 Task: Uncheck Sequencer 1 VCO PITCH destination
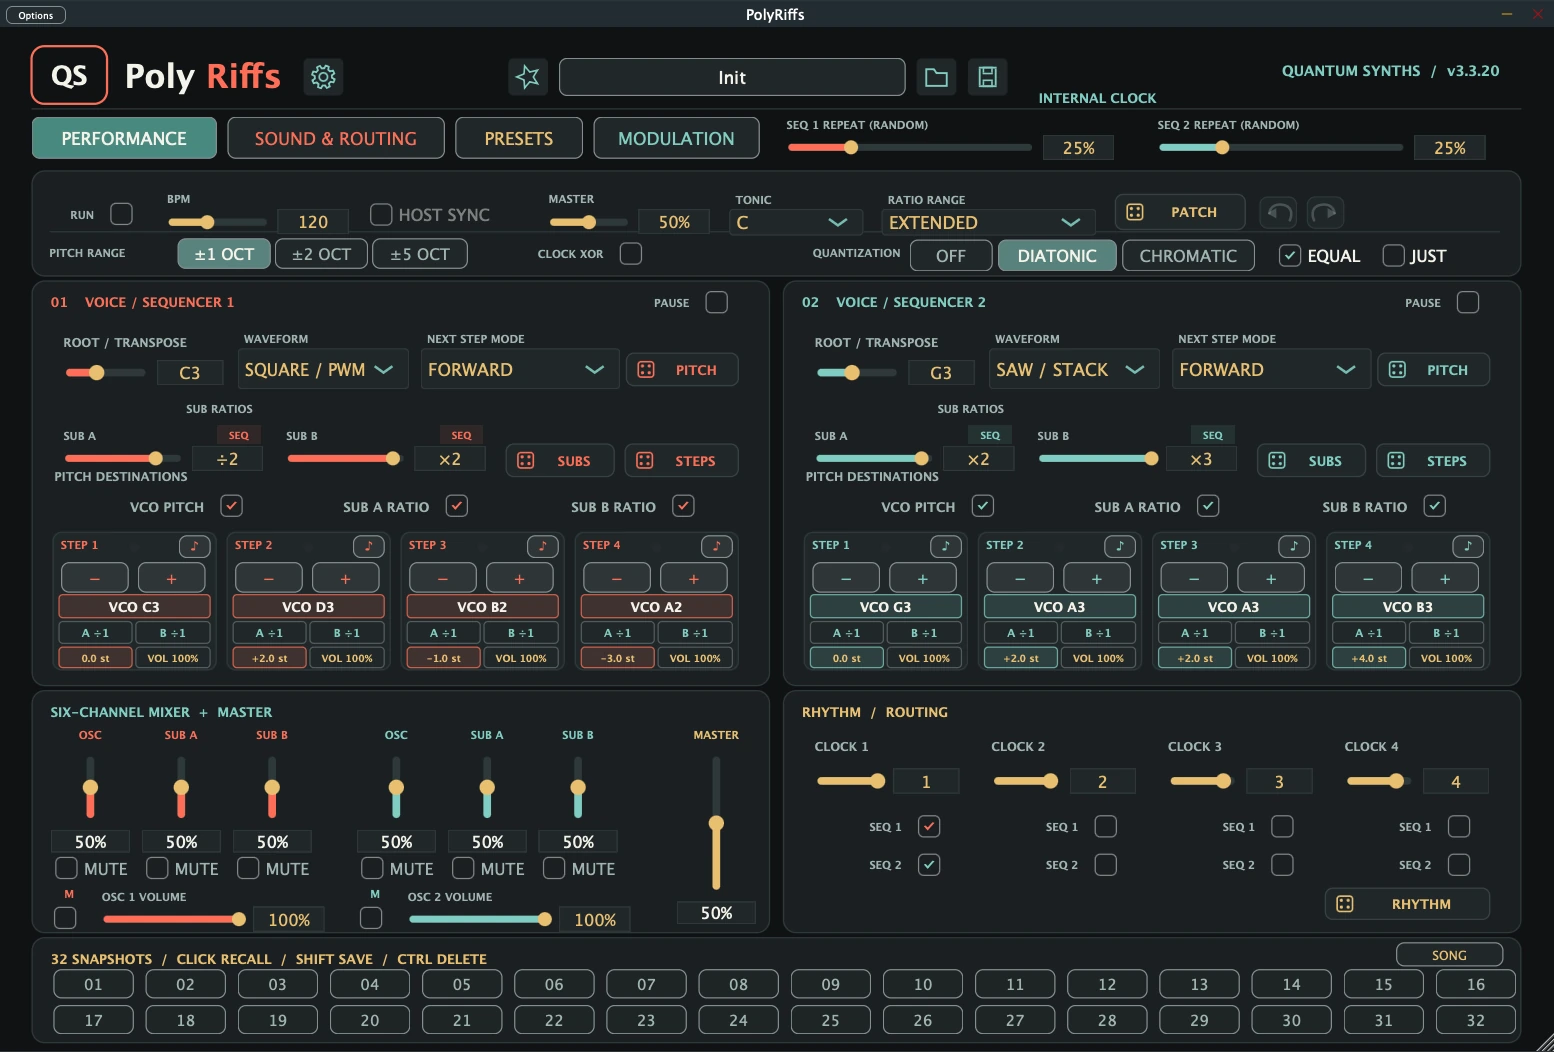coord(231,506)
